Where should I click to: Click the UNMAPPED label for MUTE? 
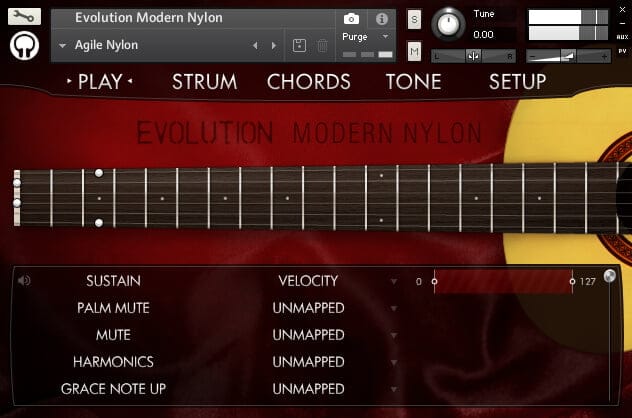click(x=308, y=335)
